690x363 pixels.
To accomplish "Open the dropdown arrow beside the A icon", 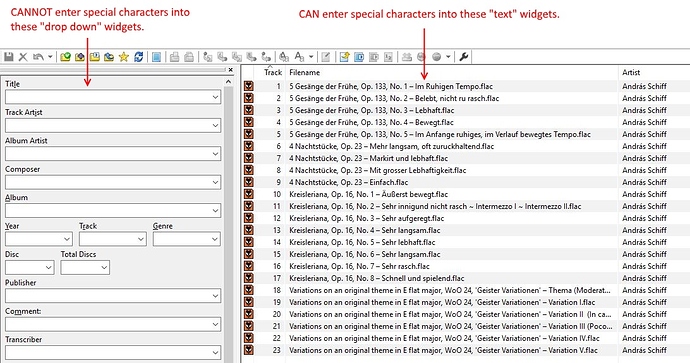I will (311, 57).
